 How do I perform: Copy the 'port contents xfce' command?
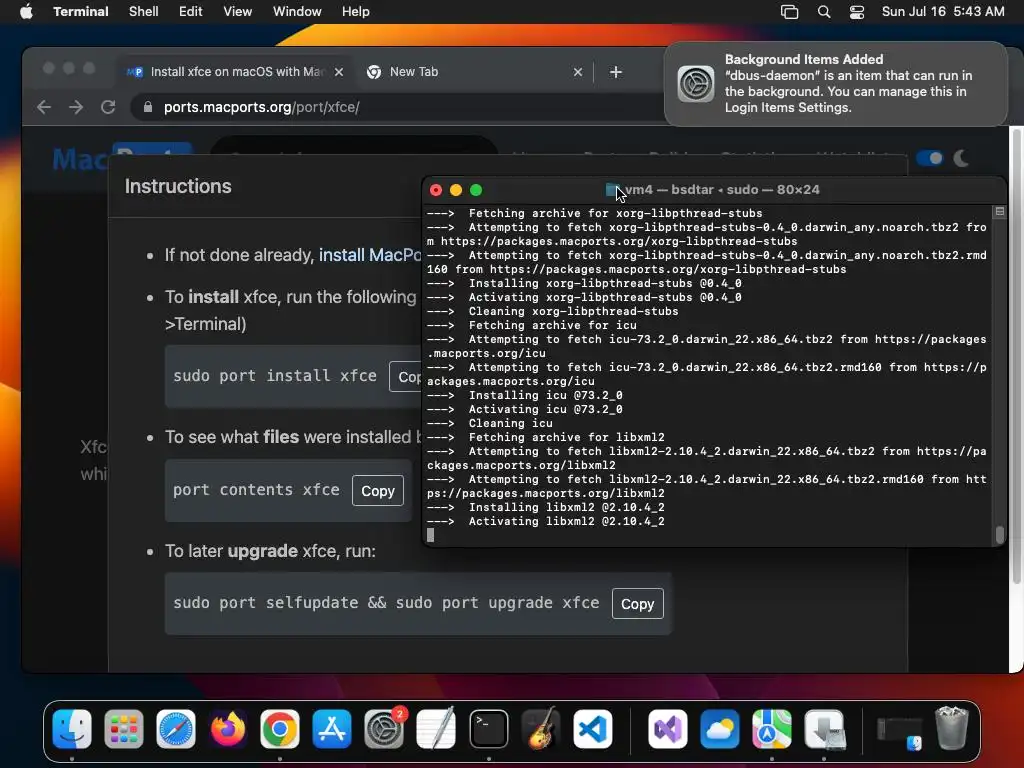click(x=377, y=490)
